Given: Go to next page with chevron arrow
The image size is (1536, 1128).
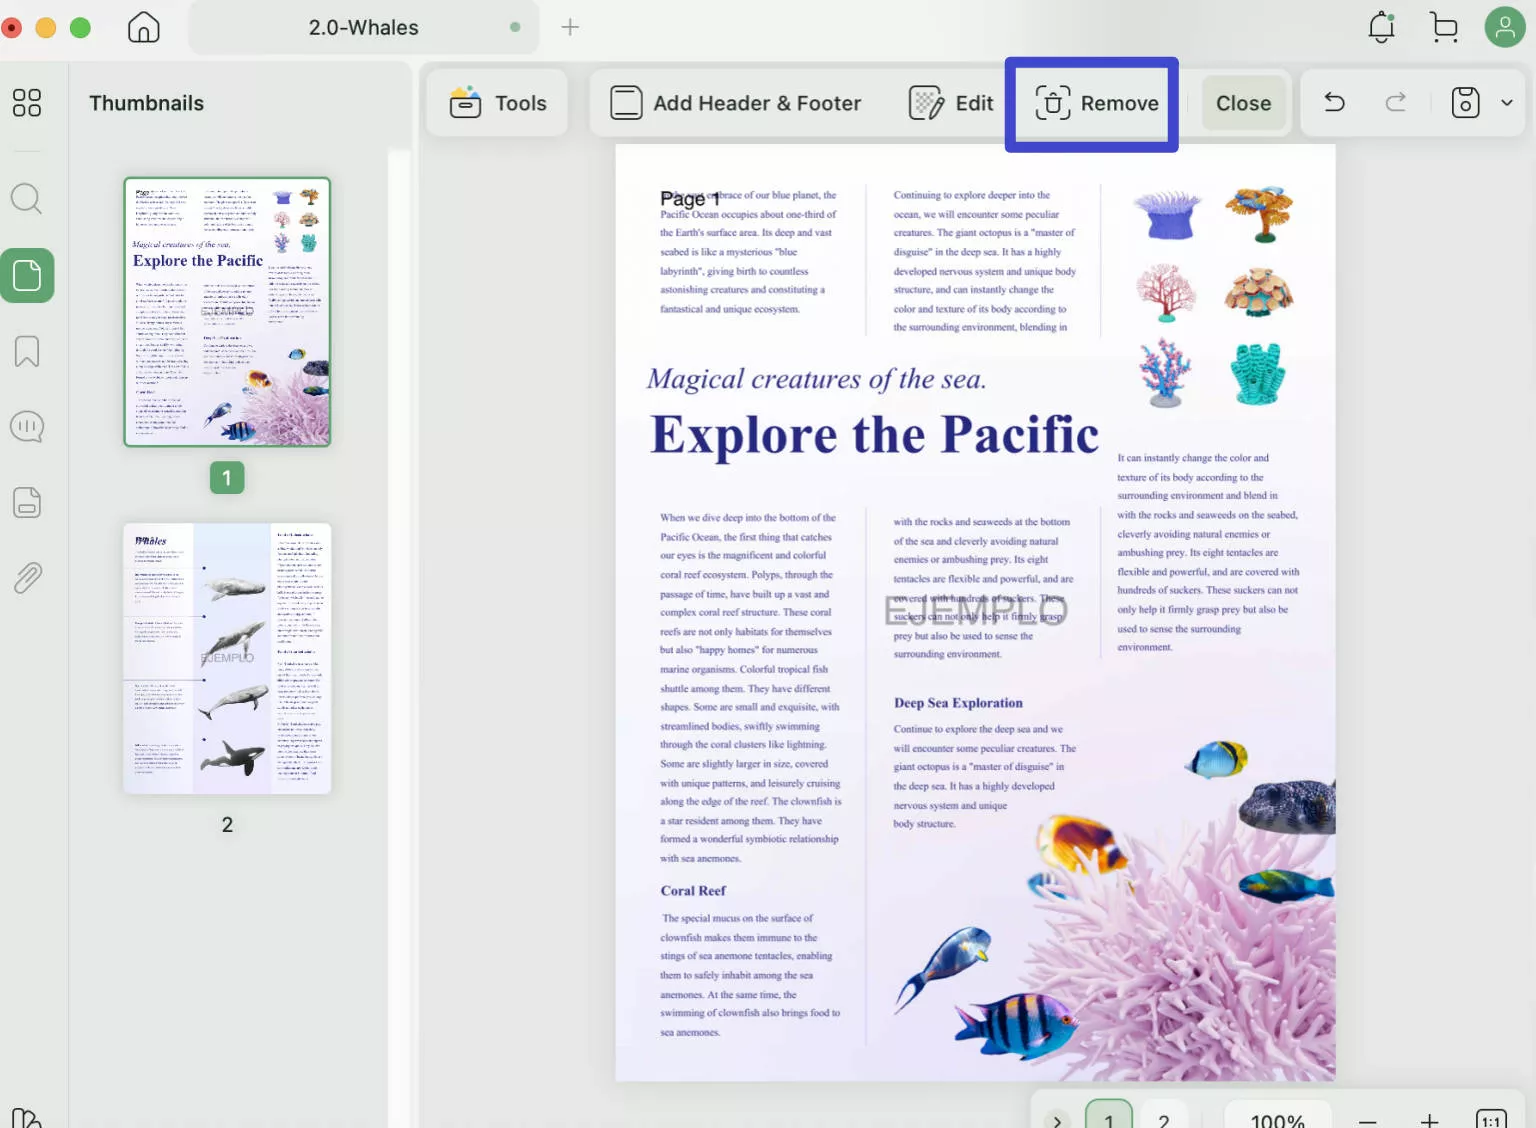Looking at the screenshot, I should point(1057,1120).
